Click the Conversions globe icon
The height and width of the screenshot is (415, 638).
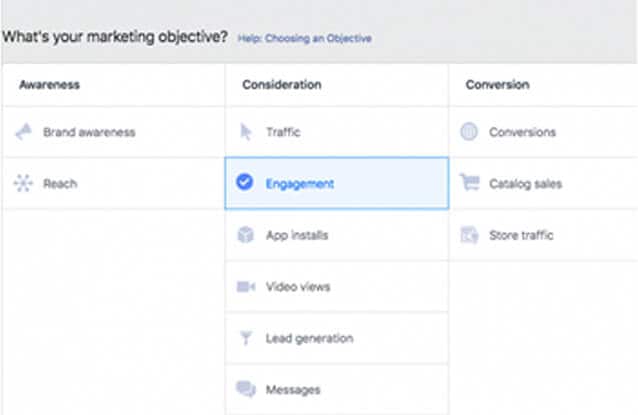[x=469, y=132]
